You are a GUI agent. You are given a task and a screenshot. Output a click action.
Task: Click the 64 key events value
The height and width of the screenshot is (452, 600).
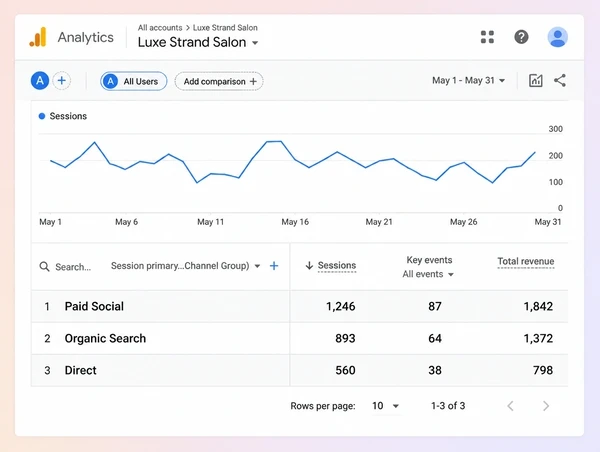coord(435,338)
